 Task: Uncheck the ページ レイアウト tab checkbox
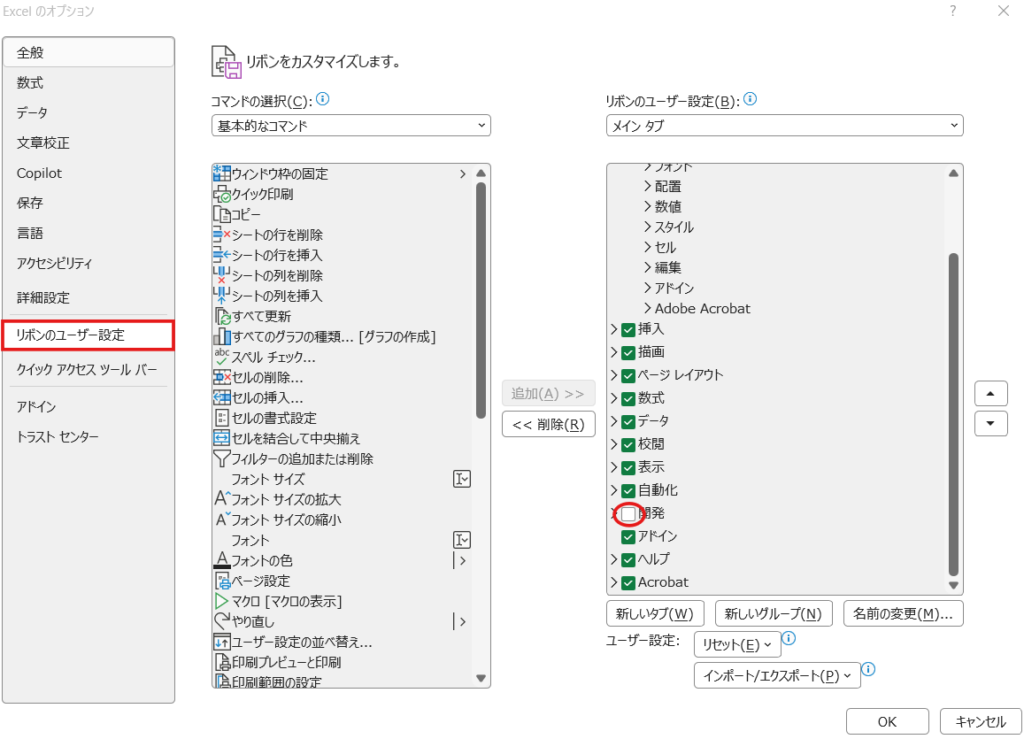click(x=628, y=375)
